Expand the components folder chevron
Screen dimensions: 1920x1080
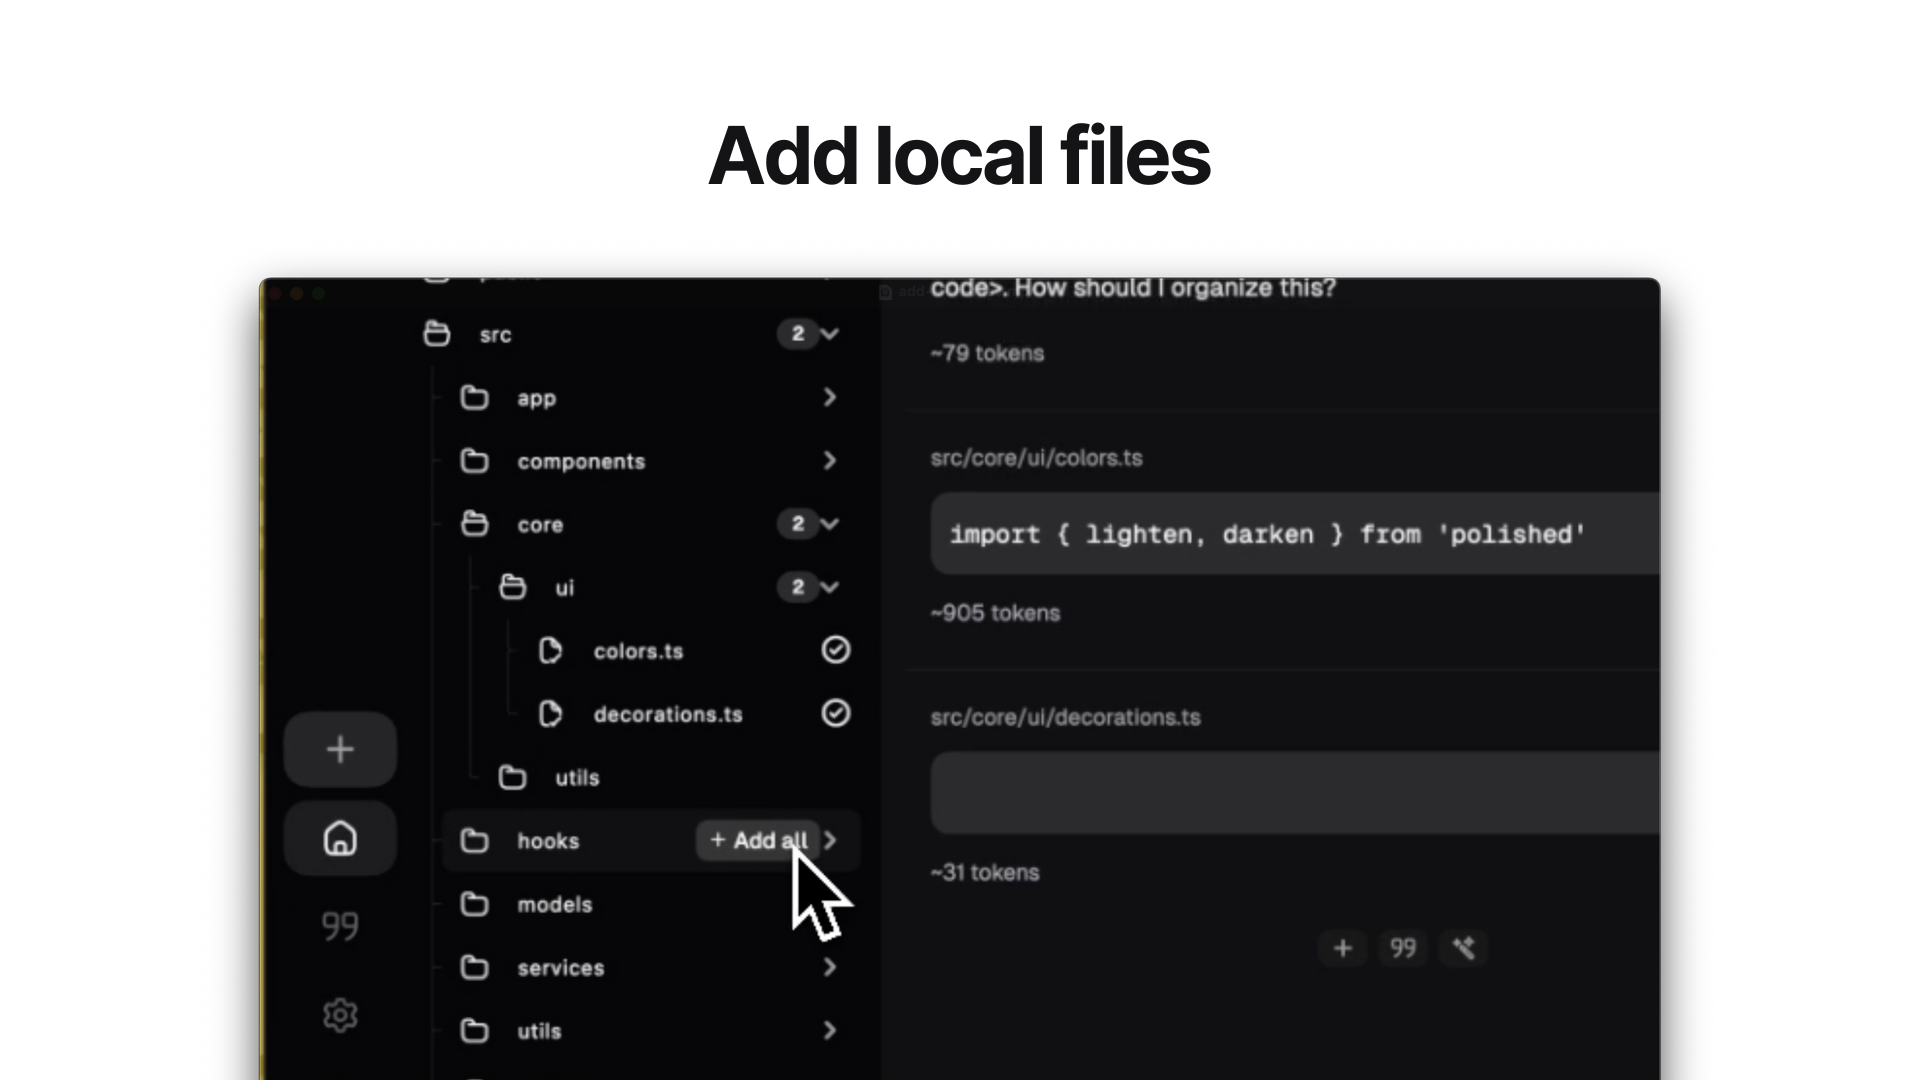point(829,460)
